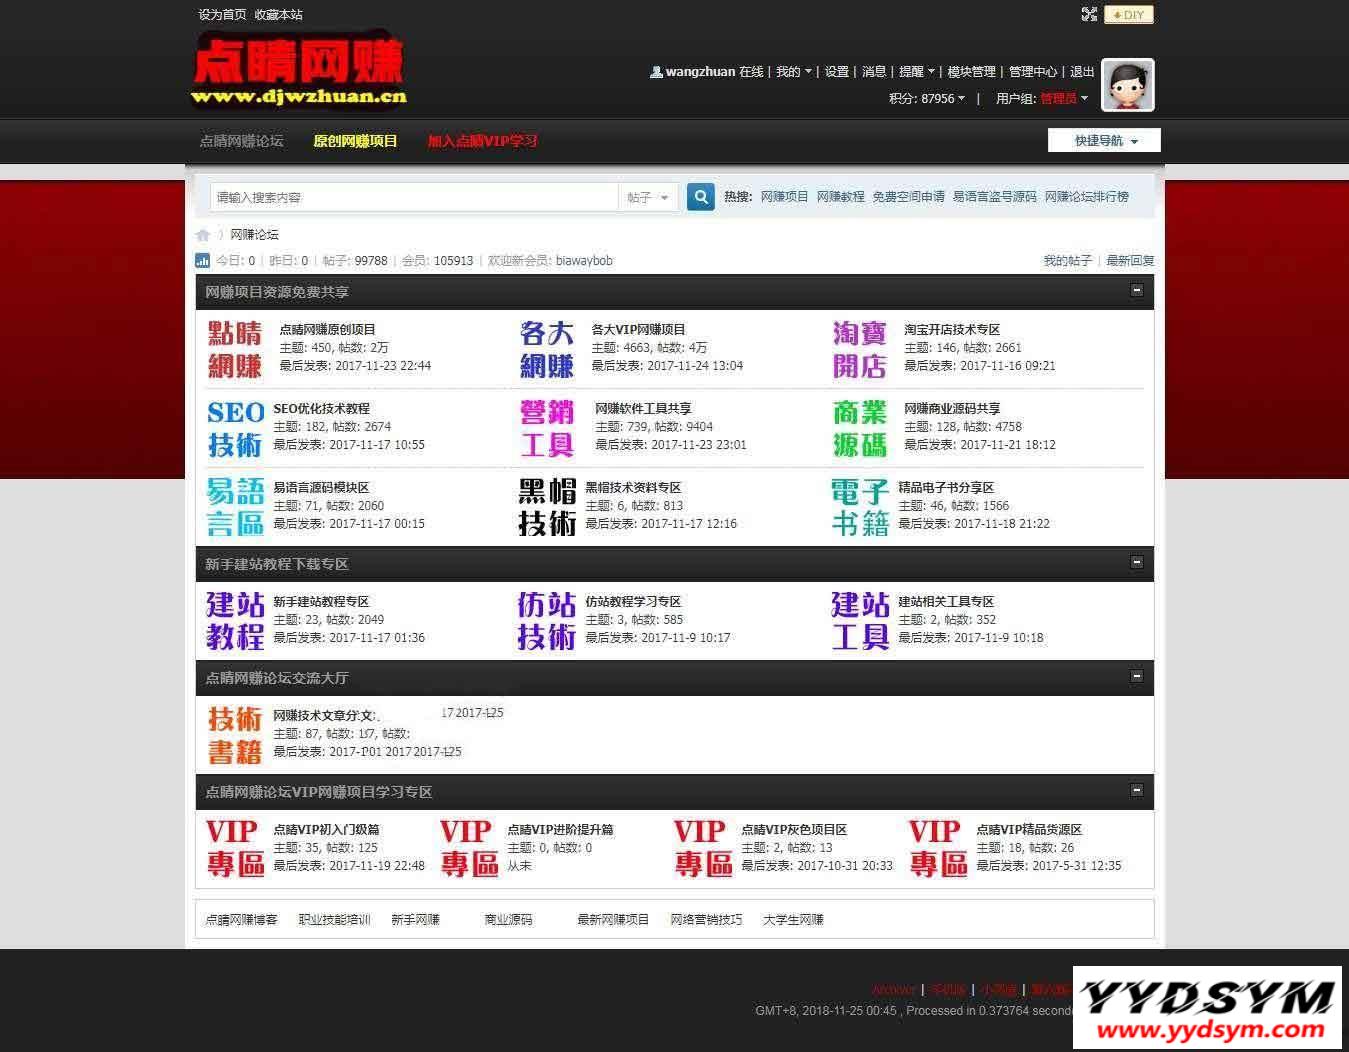Open the 黑帽技术资料专区 board title
Screen dimensions: 1349x1052
[x=633, y=487]
